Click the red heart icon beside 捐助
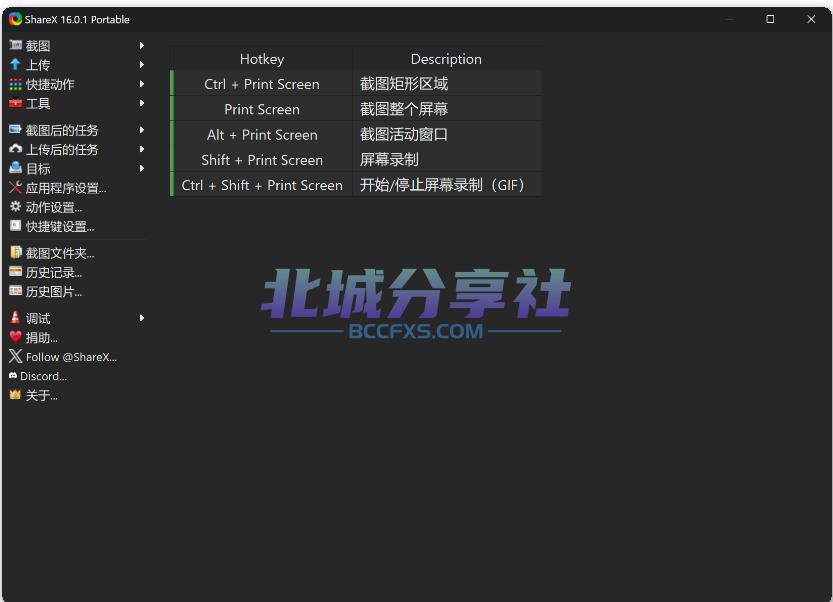This screenshot has width=833, height=602. pyautogui.click(x=15, y=337)
